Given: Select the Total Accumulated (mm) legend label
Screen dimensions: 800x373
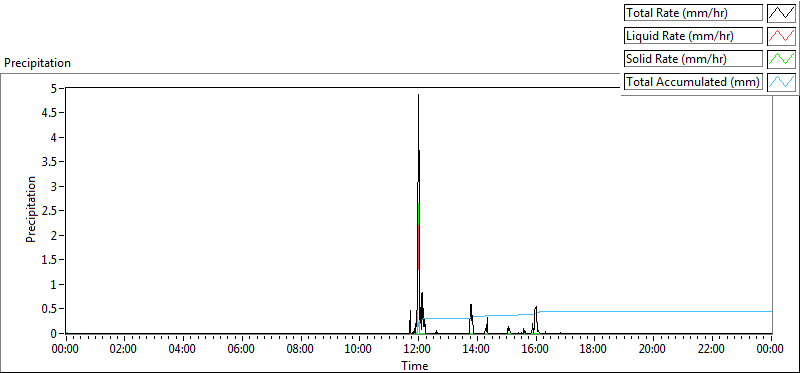Looking at the screenshot, I should (692, 82).
